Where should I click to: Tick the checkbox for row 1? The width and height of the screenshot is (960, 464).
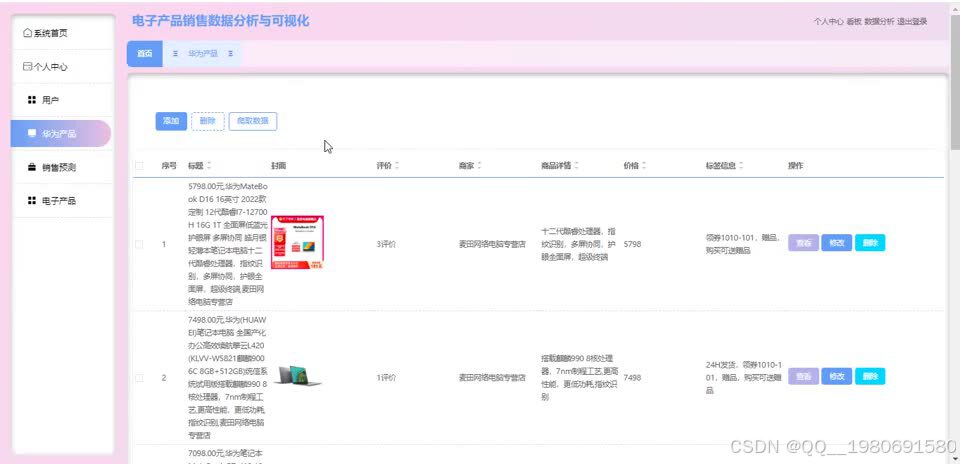pyautogui.click(x=139, y=244)
